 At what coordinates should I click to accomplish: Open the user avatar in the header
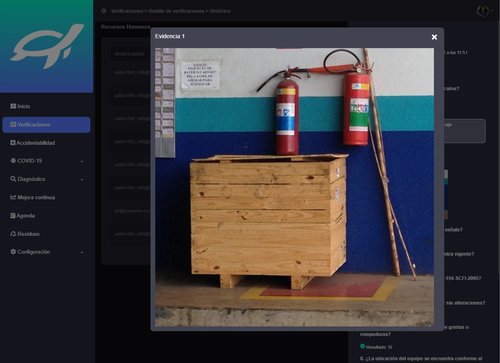[483, 11]
